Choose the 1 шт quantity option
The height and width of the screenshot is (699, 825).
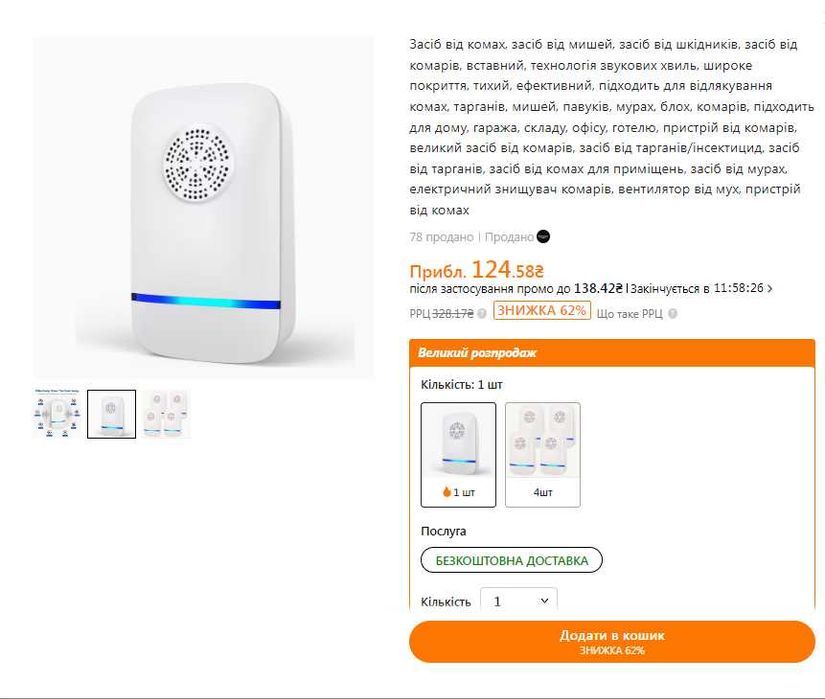point(458,454)
